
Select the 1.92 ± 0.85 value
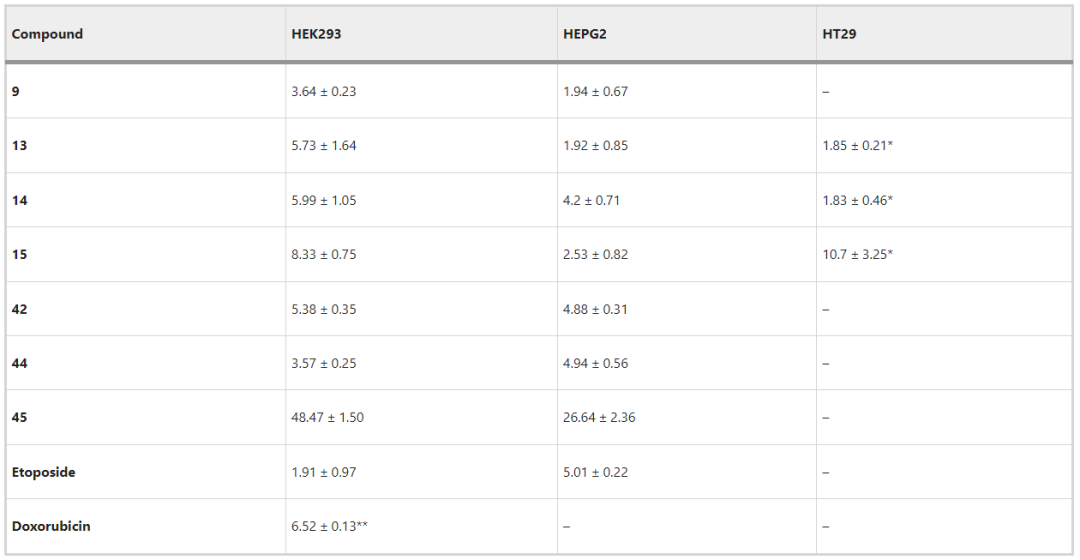(x=595, y=146)
